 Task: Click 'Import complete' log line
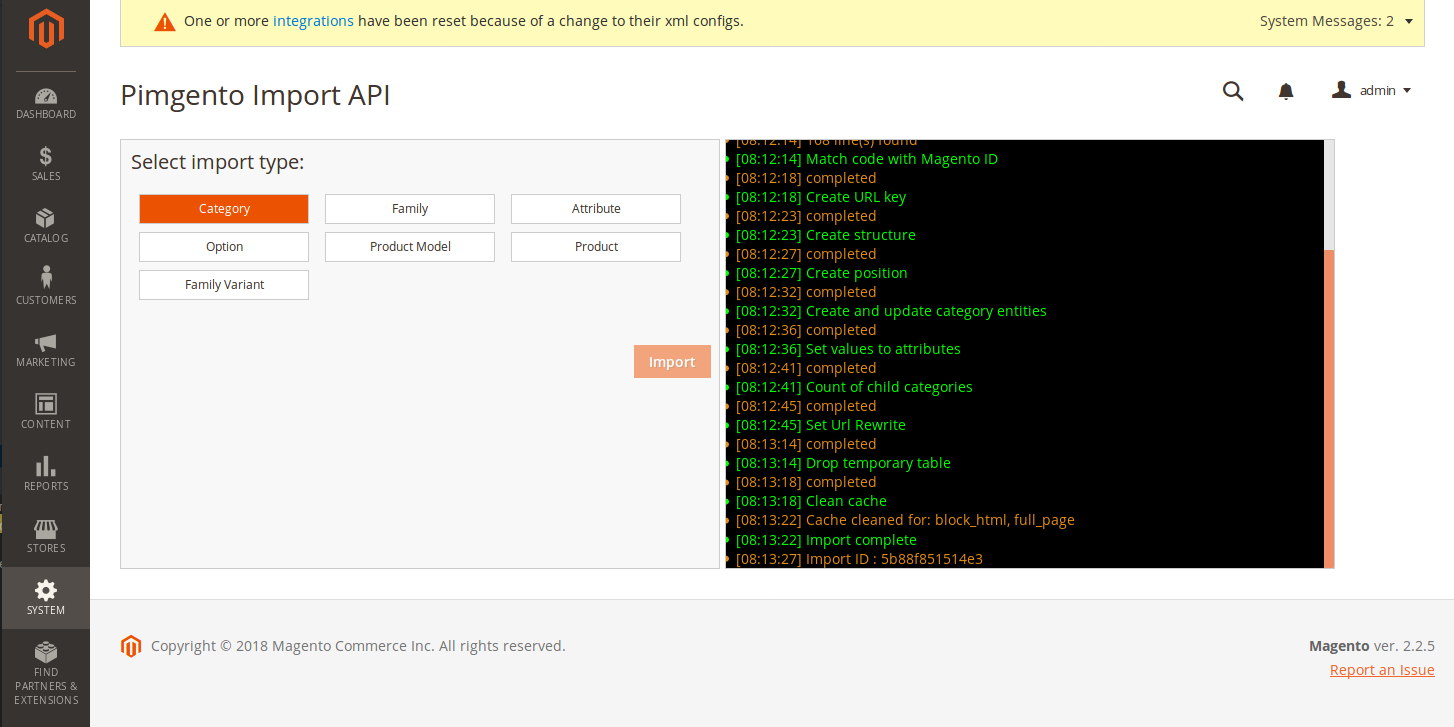click(x=826, y=540)
